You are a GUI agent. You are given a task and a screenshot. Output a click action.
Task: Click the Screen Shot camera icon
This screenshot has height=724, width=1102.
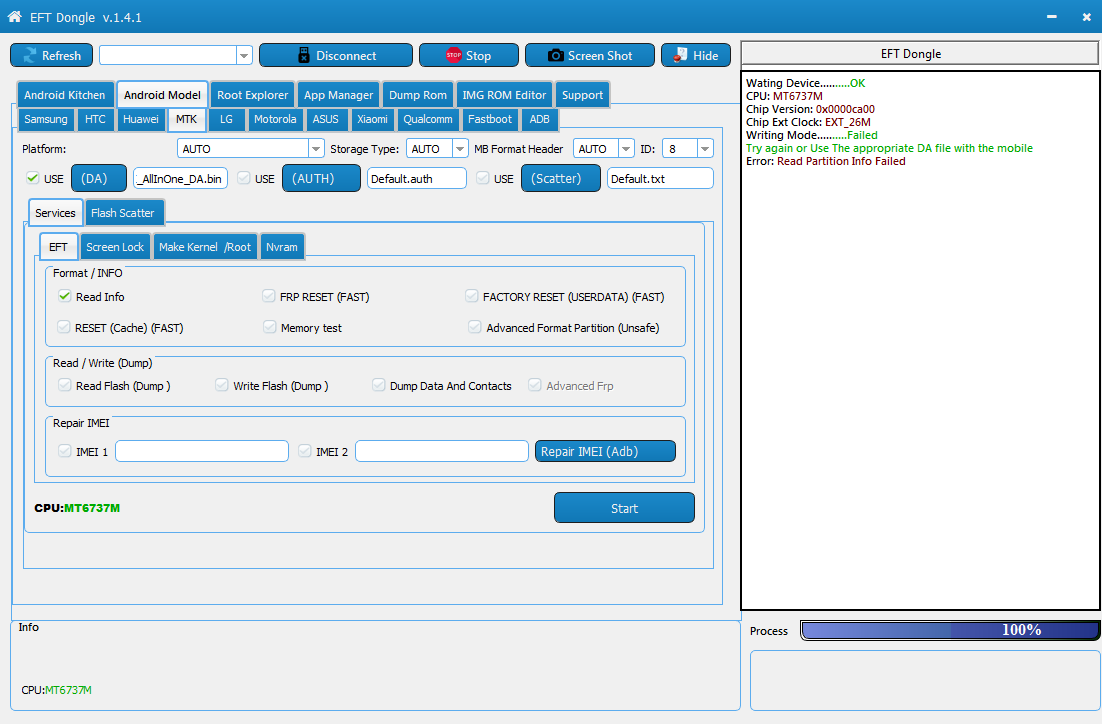click(x=555, y=56)
